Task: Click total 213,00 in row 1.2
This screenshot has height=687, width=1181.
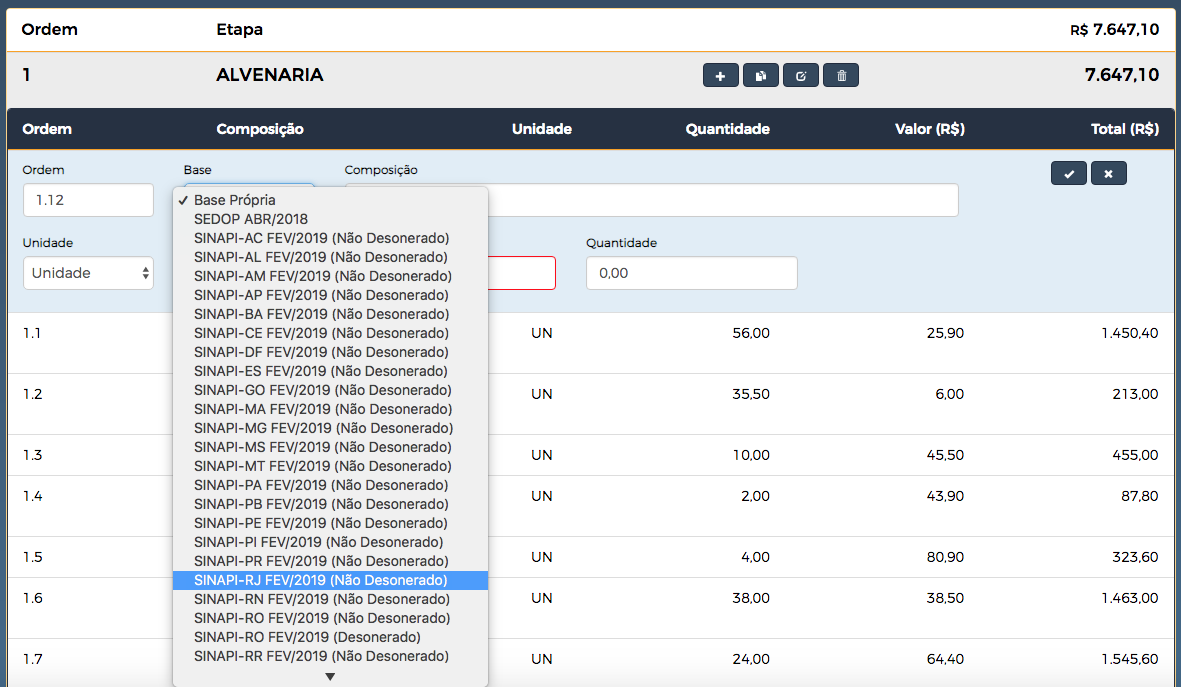Action: (1135, 394)
